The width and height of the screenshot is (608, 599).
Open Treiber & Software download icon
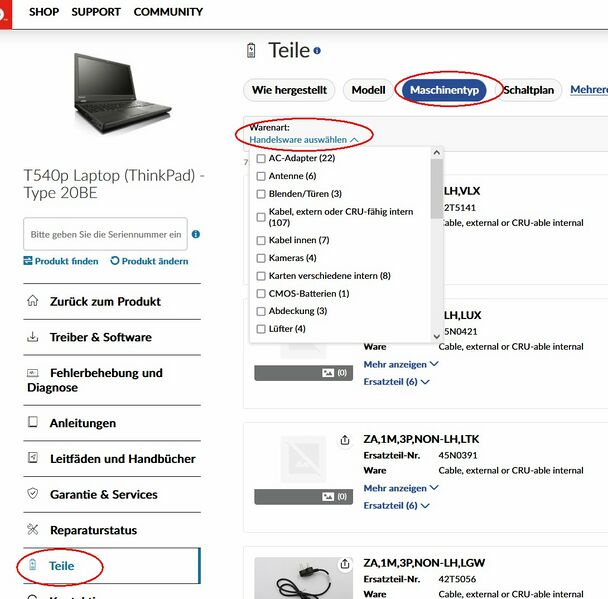[x=33, y=337]
